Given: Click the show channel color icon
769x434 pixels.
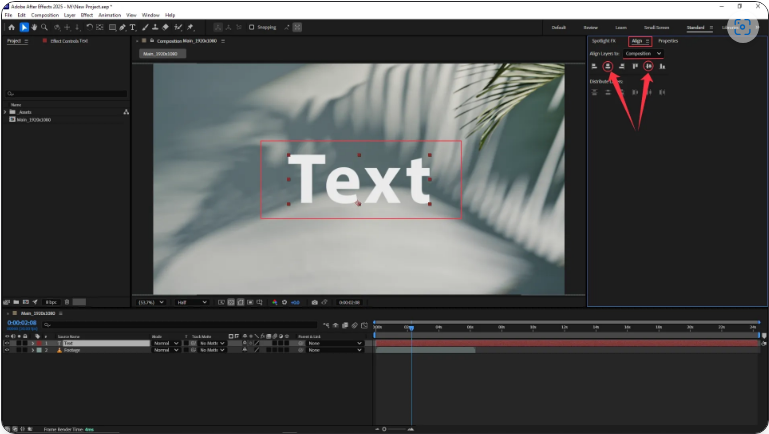Looking at the screenshot, I should click(x=275, y=303).
